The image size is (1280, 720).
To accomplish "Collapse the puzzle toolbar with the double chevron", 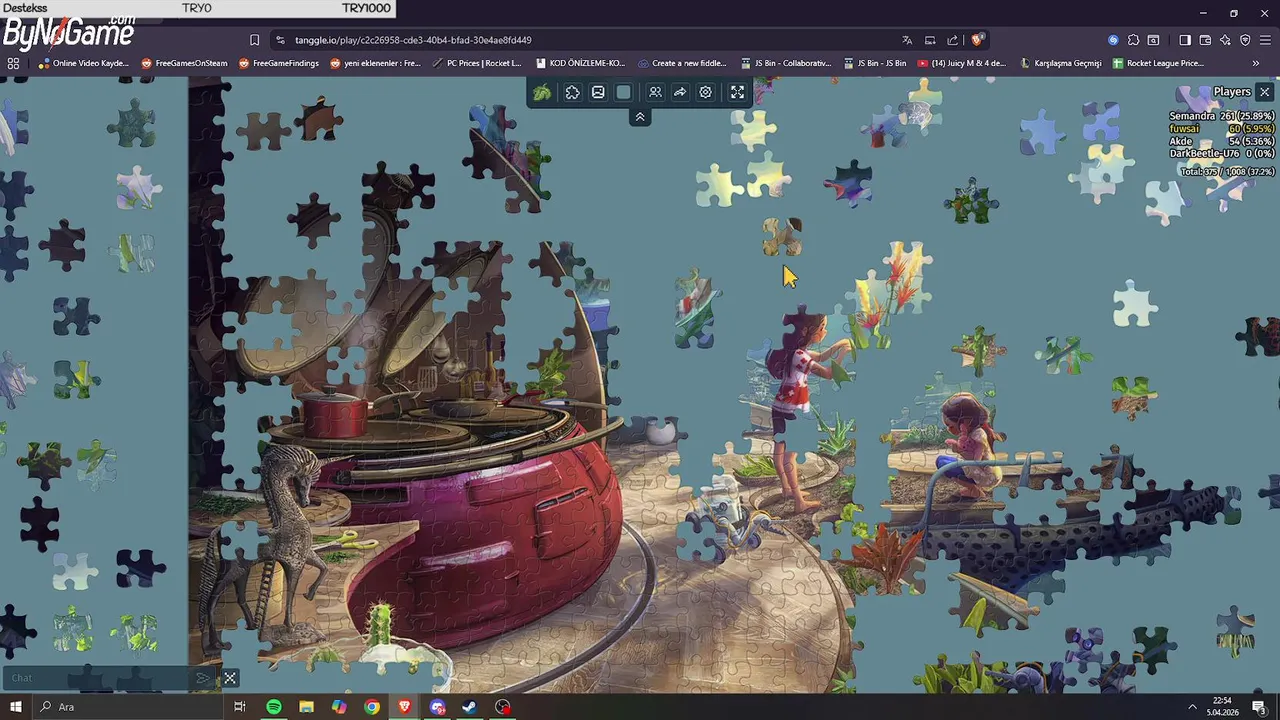I will [640, 117].
